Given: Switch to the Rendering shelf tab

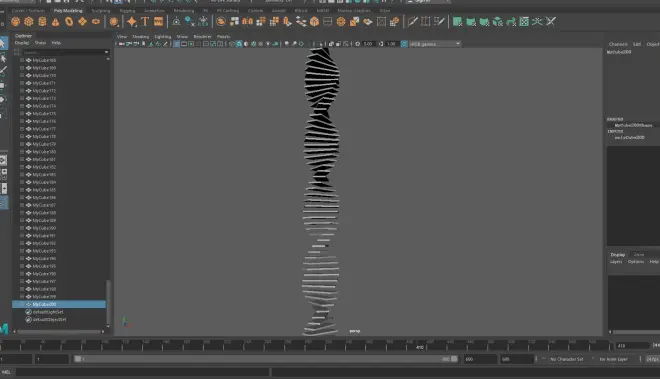Looking at the screenshot, I should pyautogui.click(x=184, y=11).
